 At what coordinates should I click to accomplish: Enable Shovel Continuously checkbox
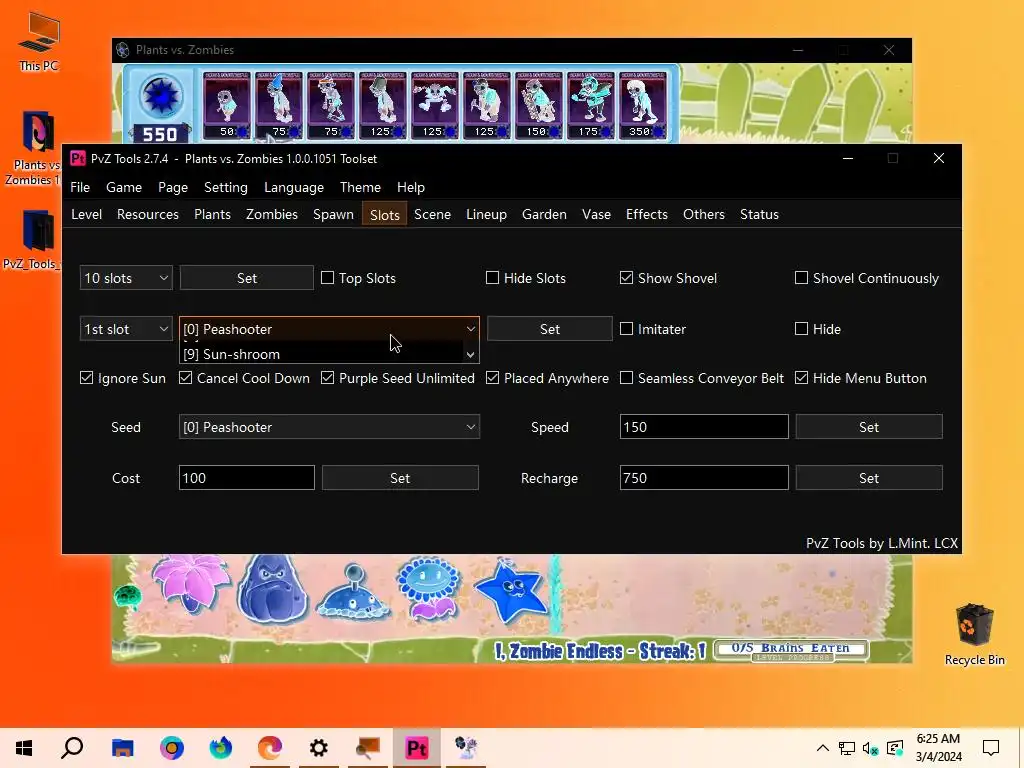[867, 278]
